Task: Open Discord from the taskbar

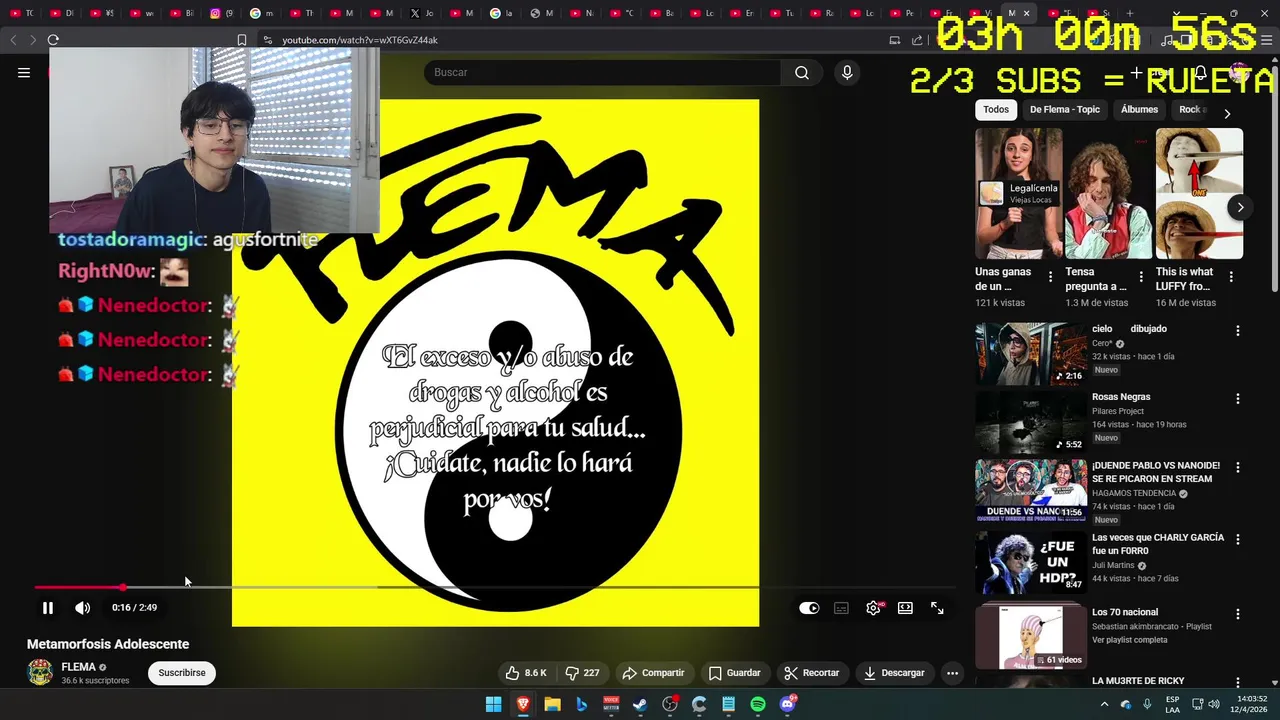Action: tap(788, 704)
